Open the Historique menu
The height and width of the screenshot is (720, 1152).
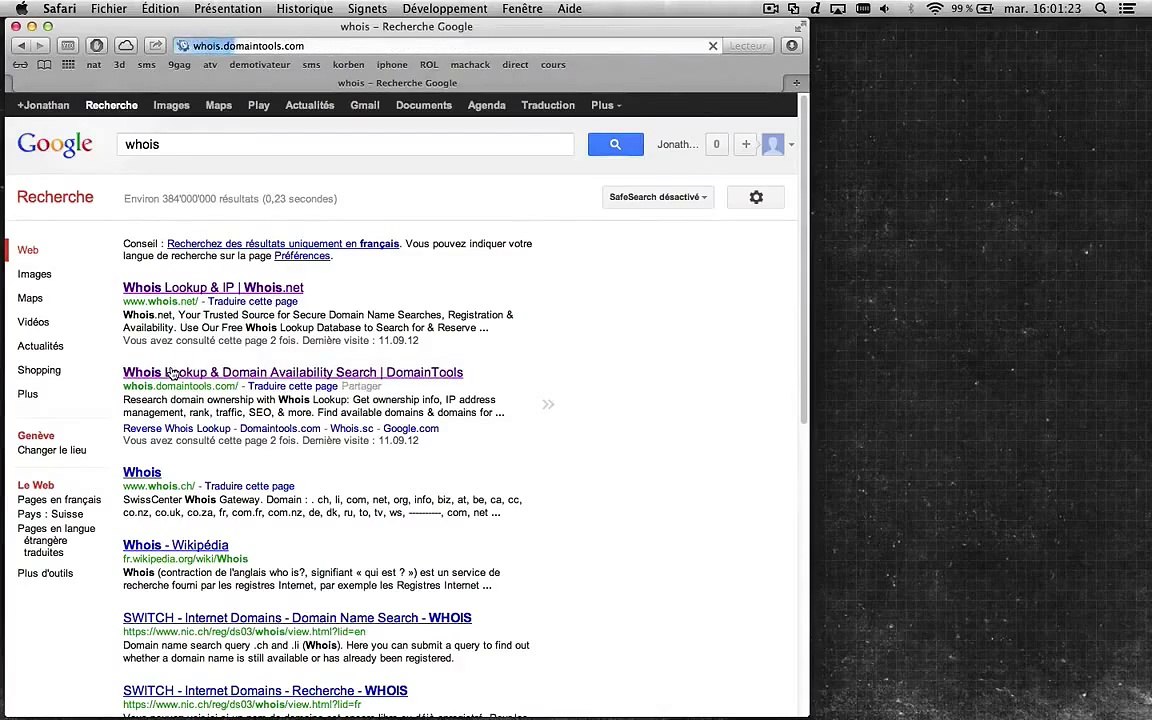[x=304, y=9]
